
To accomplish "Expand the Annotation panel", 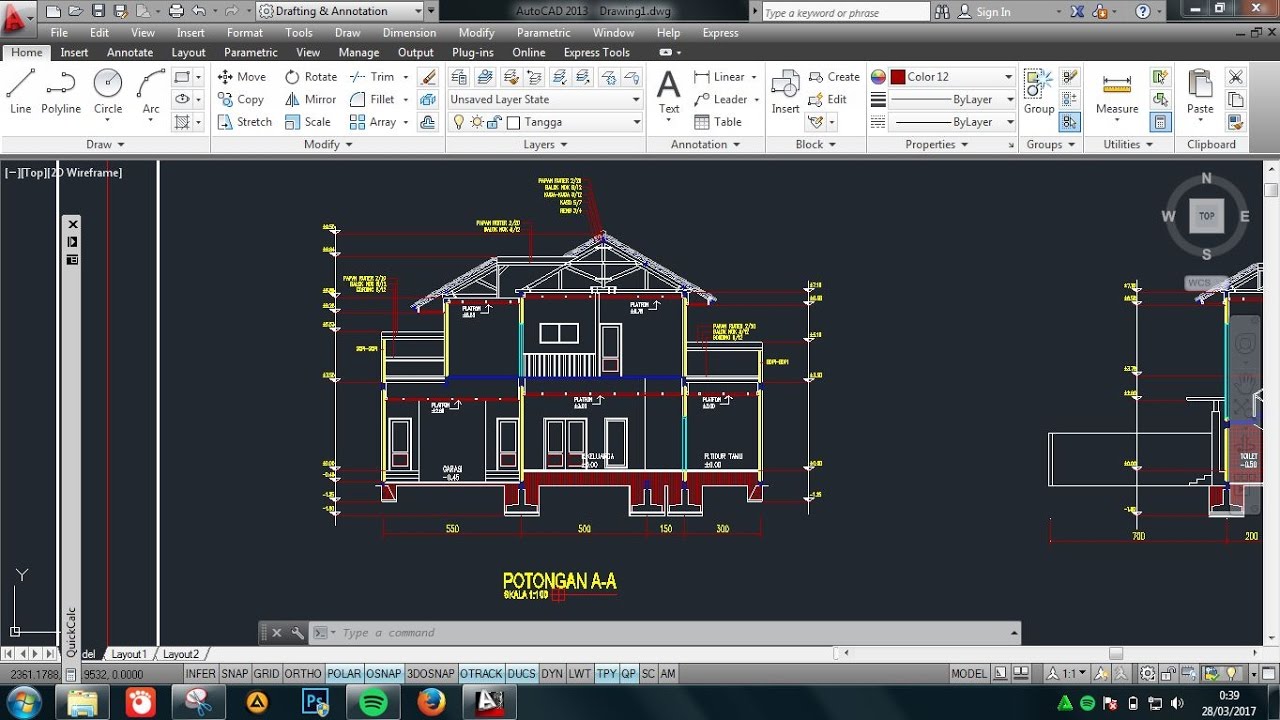I will (705, 144).
